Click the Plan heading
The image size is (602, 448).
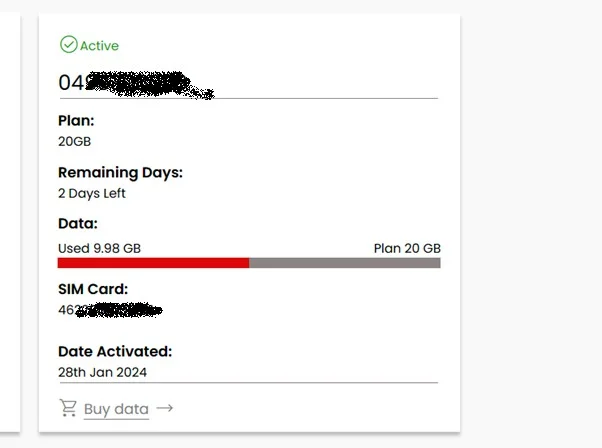[76, 120]
